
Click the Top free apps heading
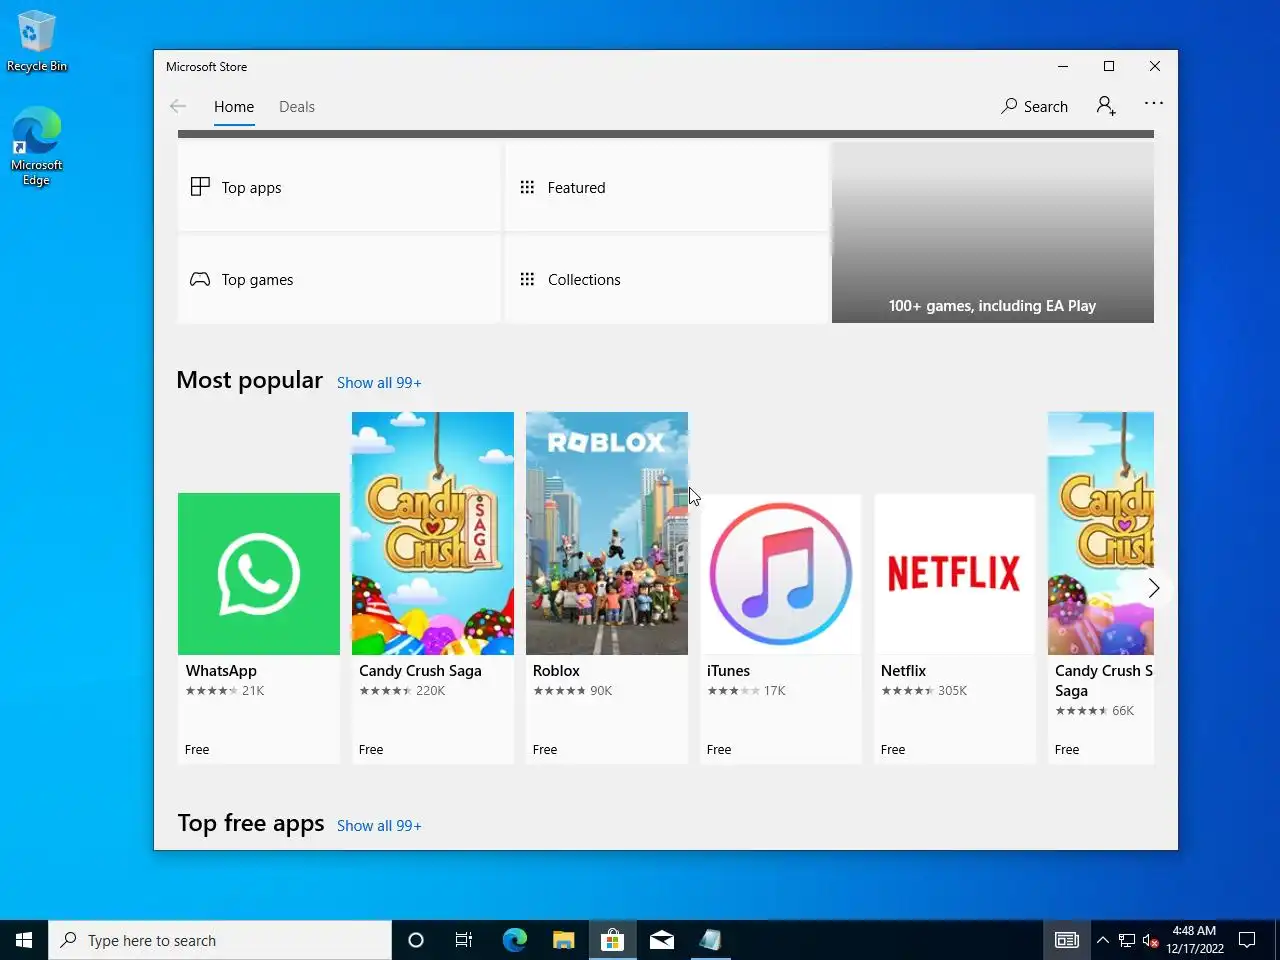251,823
